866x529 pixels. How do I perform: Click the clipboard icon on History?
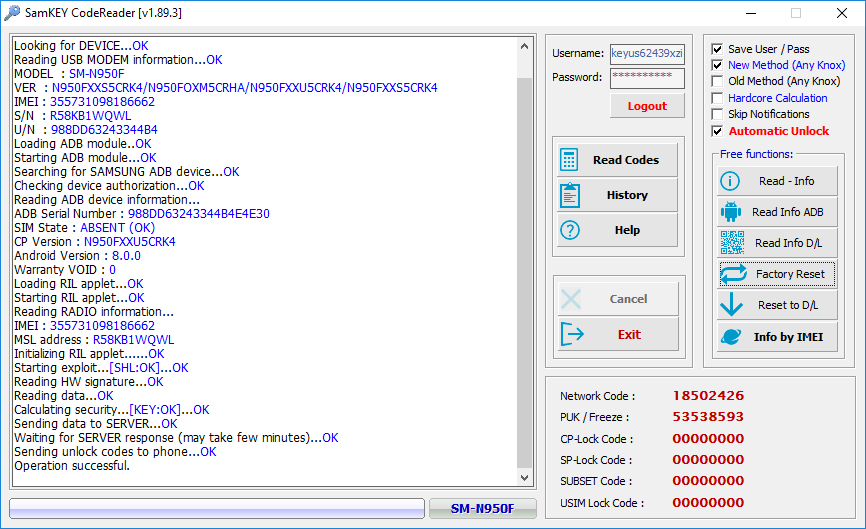[569, 195]
